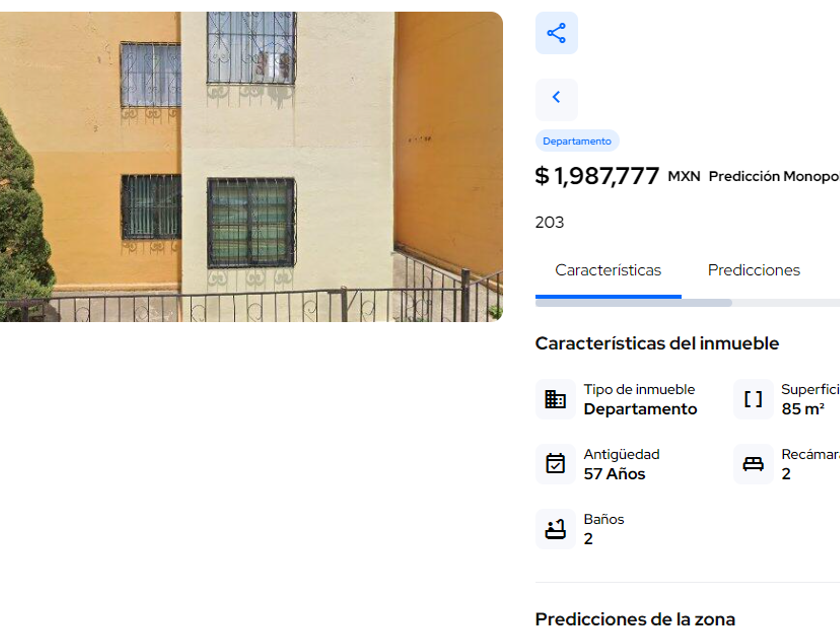Viewport: 840px width, 630px height.
Task: Click the share icon button
Action: click(556, 33)
